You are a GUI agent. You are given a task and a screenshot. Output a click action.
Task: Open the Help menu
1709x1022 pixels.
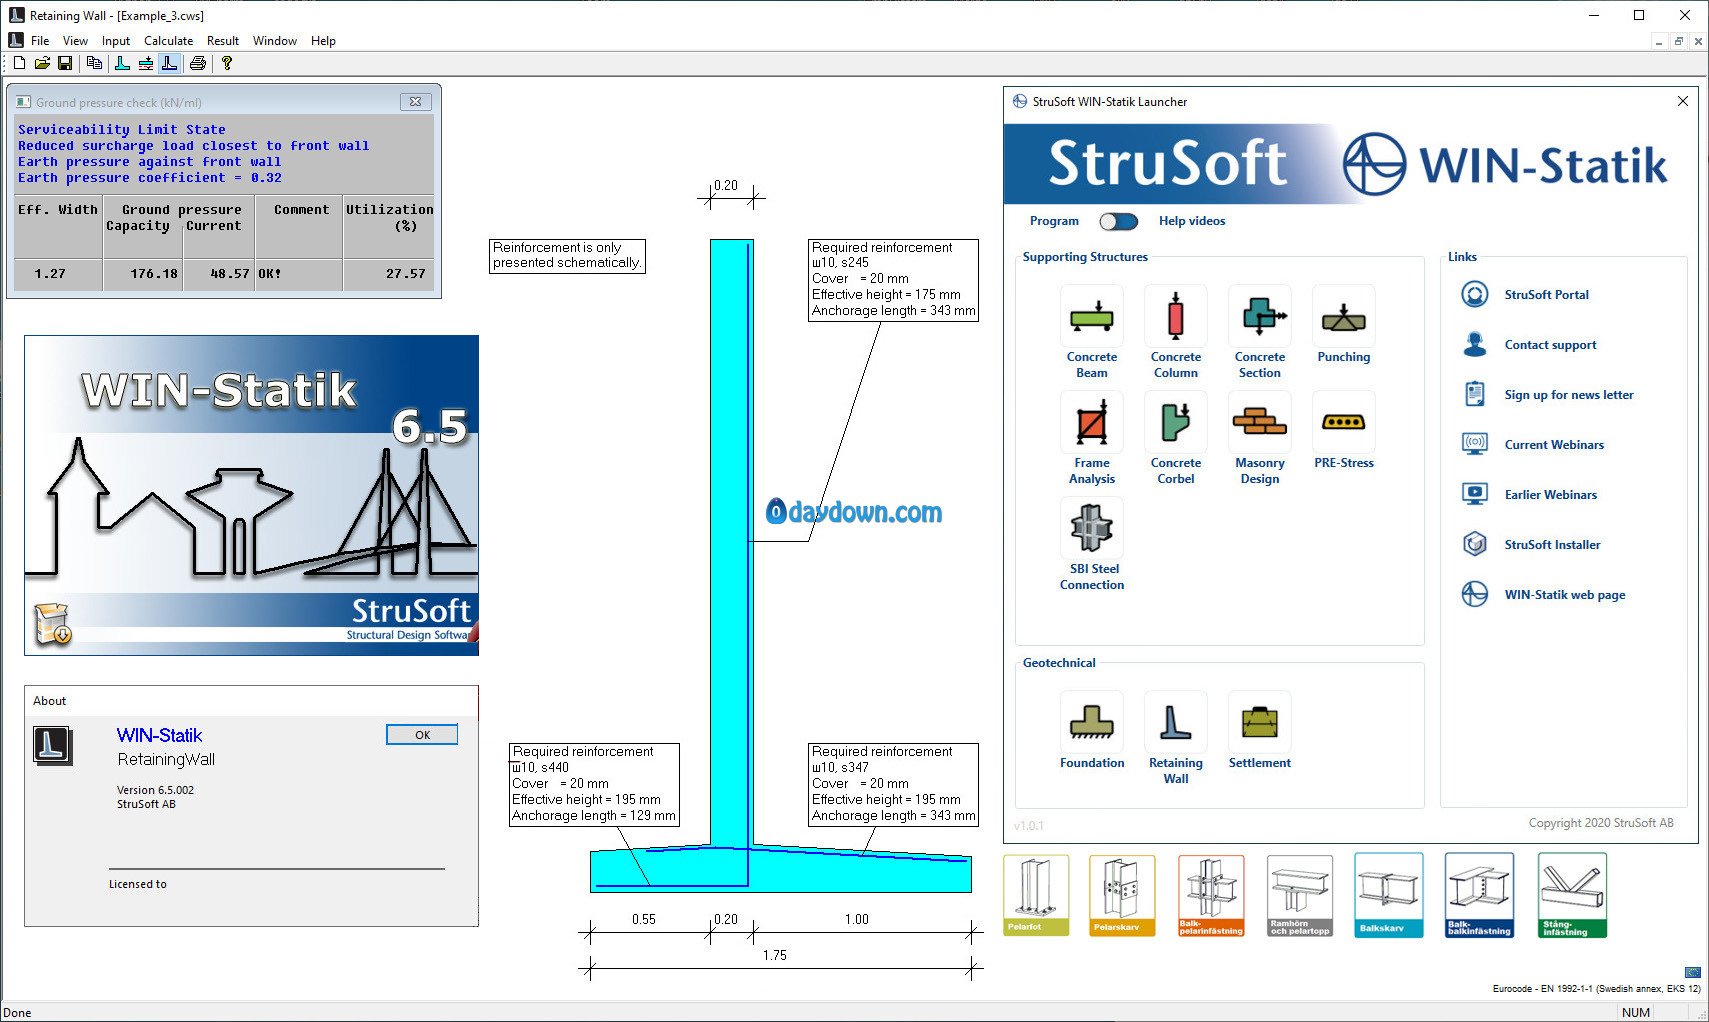[x=323, y=41]
